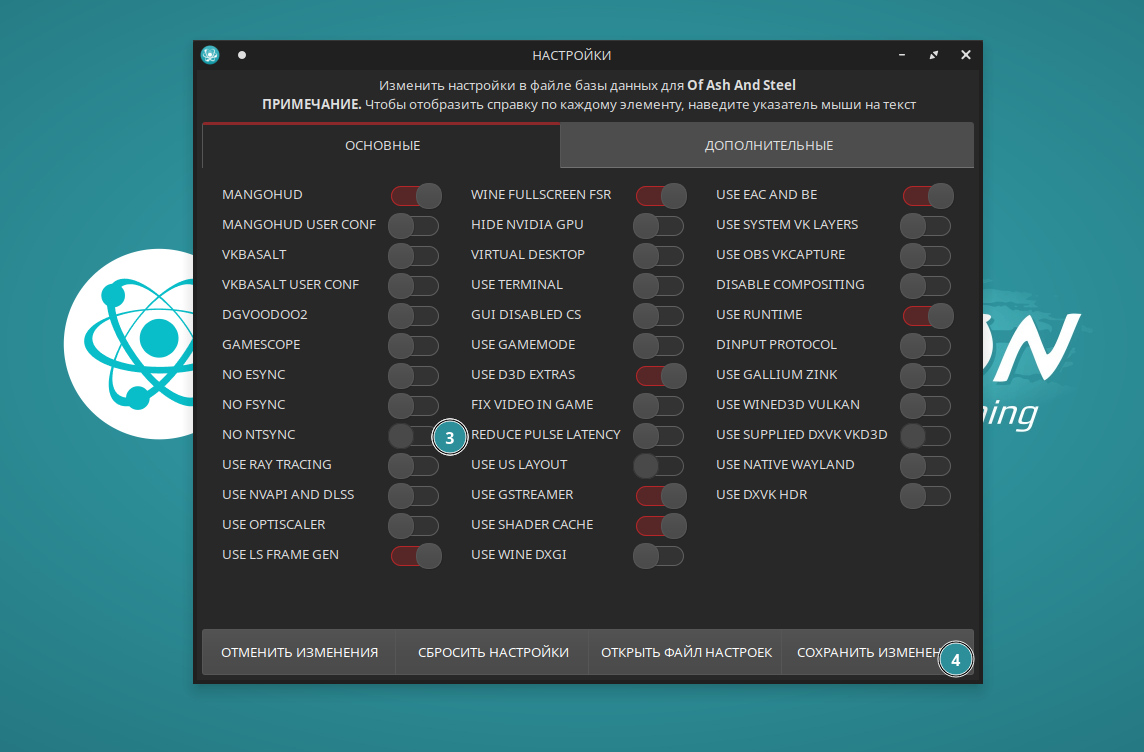Click the white dot in title bar

tap(241, 55)
